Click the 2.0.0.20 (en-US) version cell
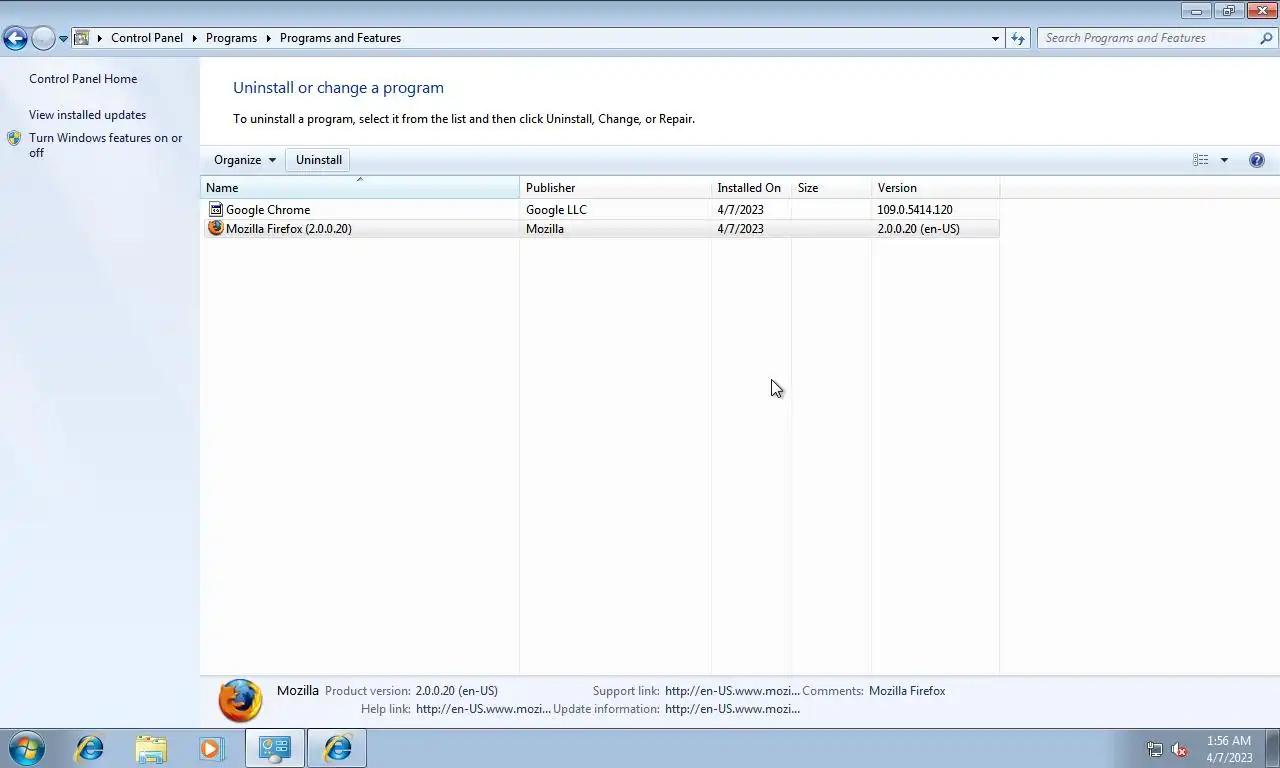The height and width of the screenshot is (768, 1280). coord(918,229)
